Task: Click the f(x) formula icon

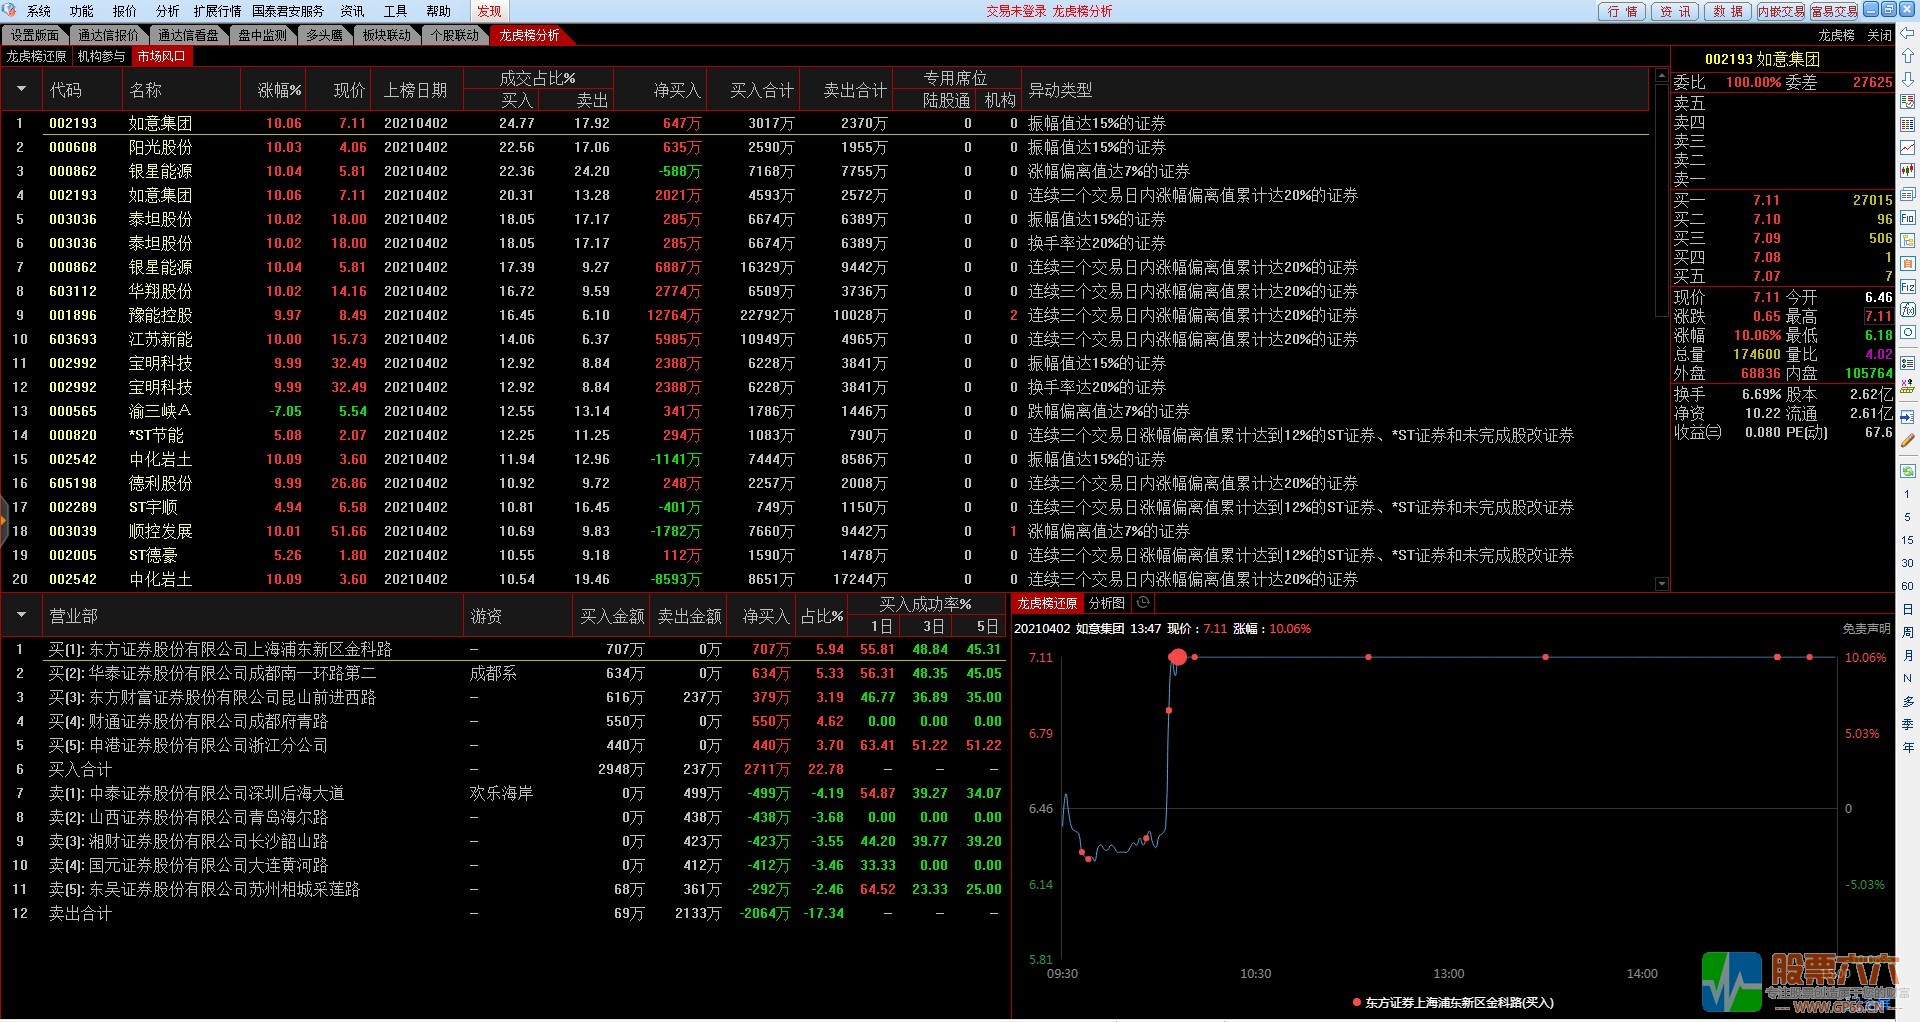Action: pyautogui.click(x=1908, y=310)
